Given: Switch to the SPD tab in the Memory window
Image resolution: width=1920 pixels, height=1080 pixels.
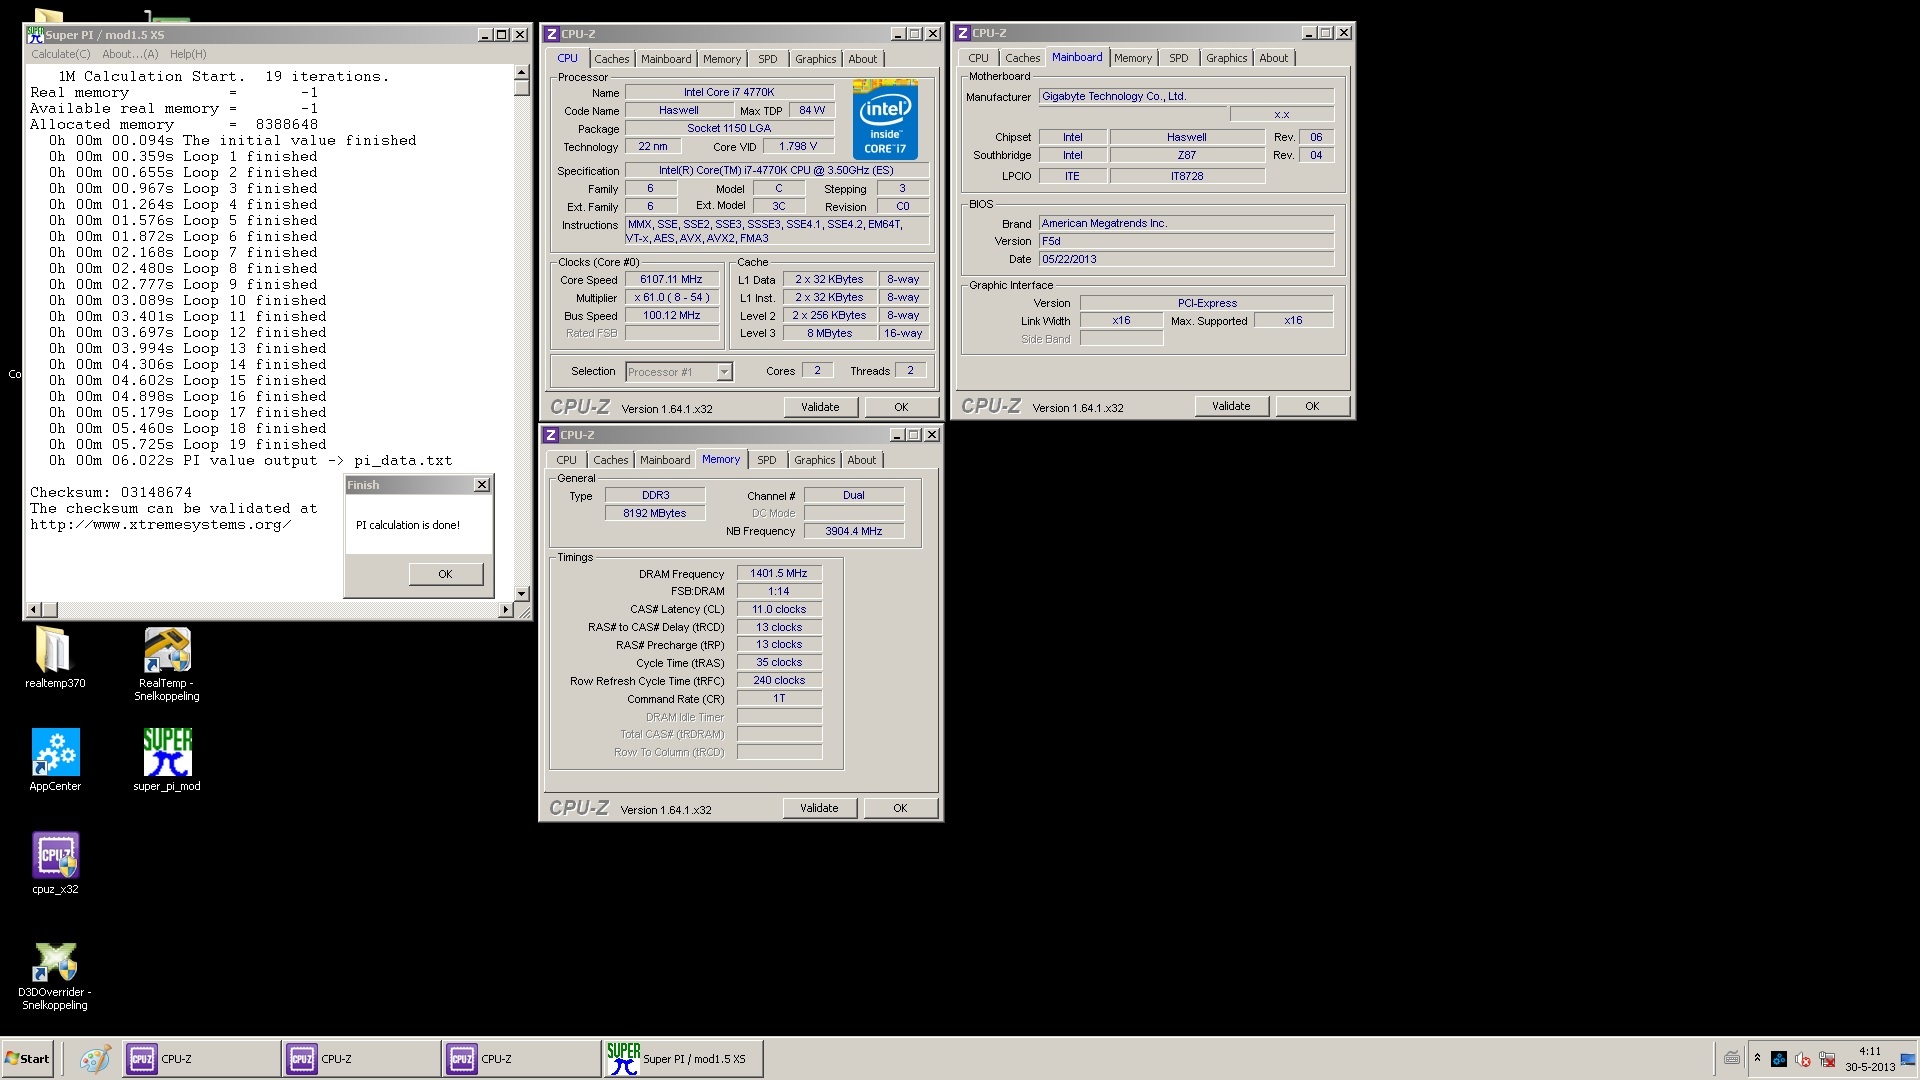Looking at the screenshot, I should point(766,460).
